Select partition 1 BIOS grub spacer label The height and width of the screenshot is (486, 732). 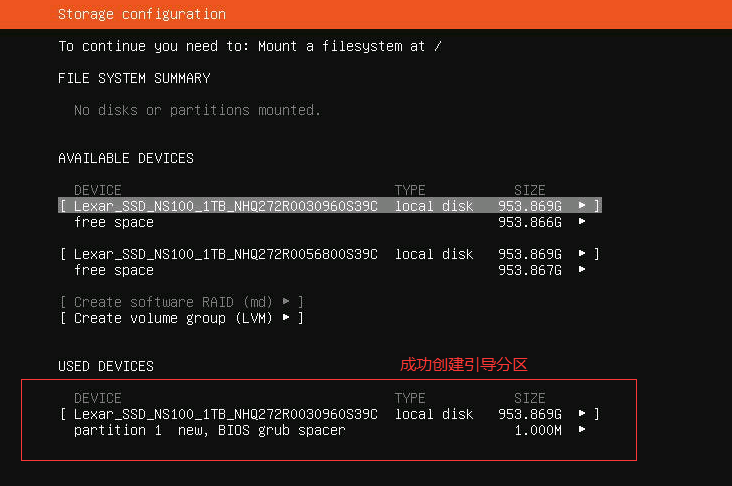(x=209, y=430)
